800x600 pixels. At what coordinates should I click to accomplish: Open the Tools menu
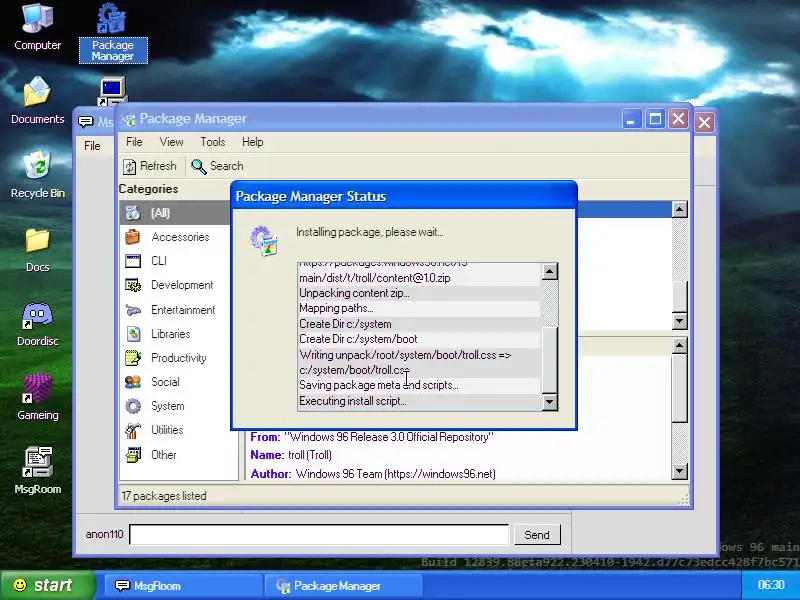pos(213,142)
